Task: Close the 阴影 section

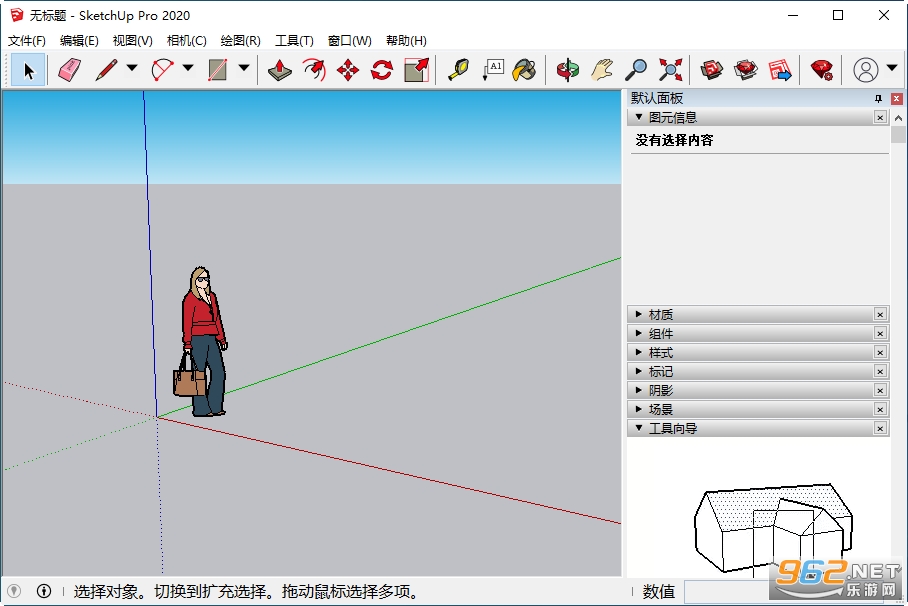Action: coord(880,390)
